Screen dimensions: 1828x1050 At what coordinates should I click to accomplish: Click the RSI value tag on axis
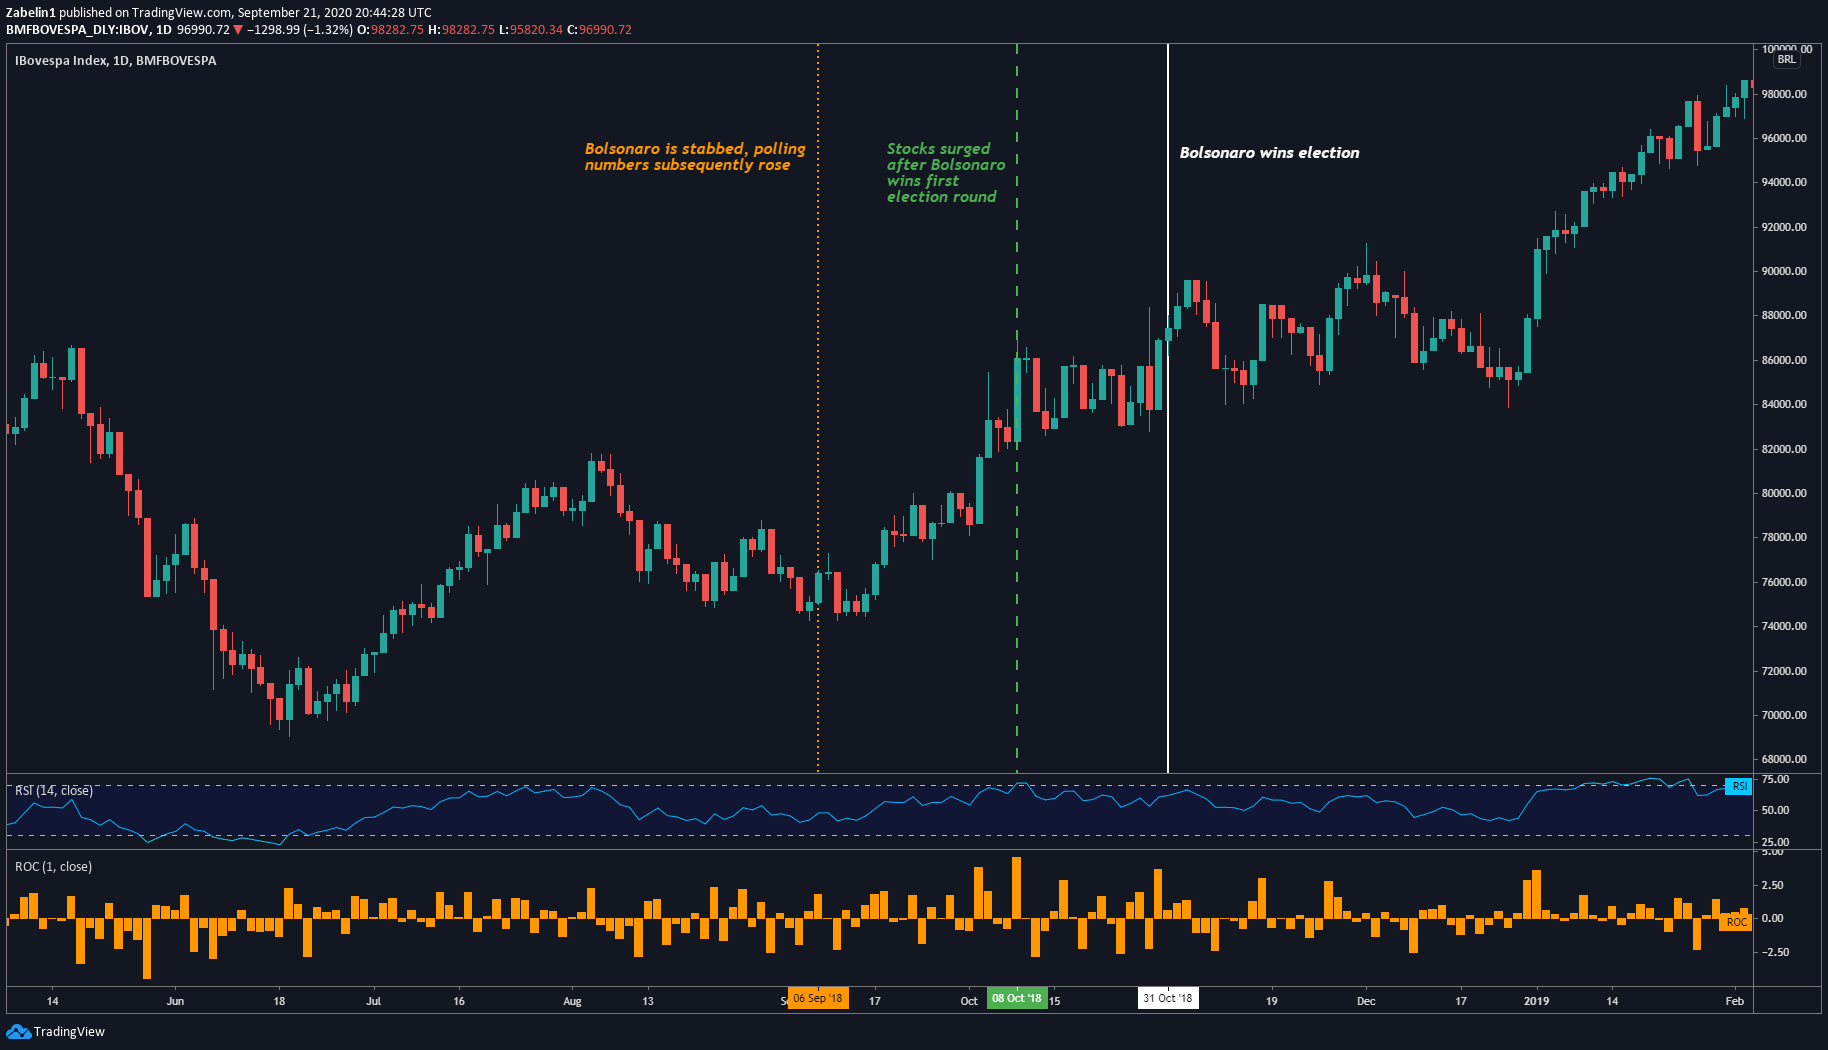(x=1739, y=786)
